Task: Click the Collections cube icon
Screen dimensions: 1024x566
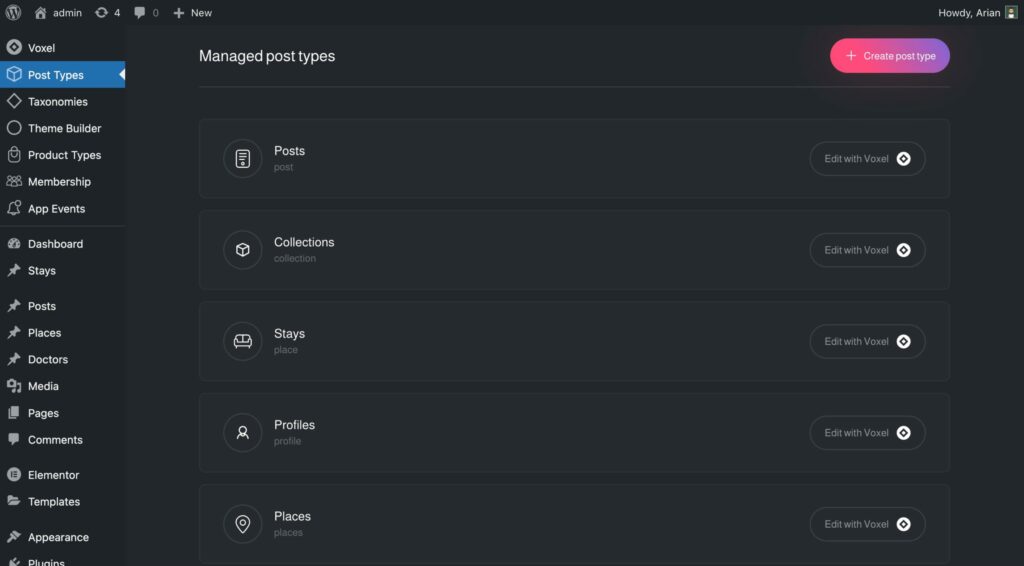Action: (x=242, y=250)
